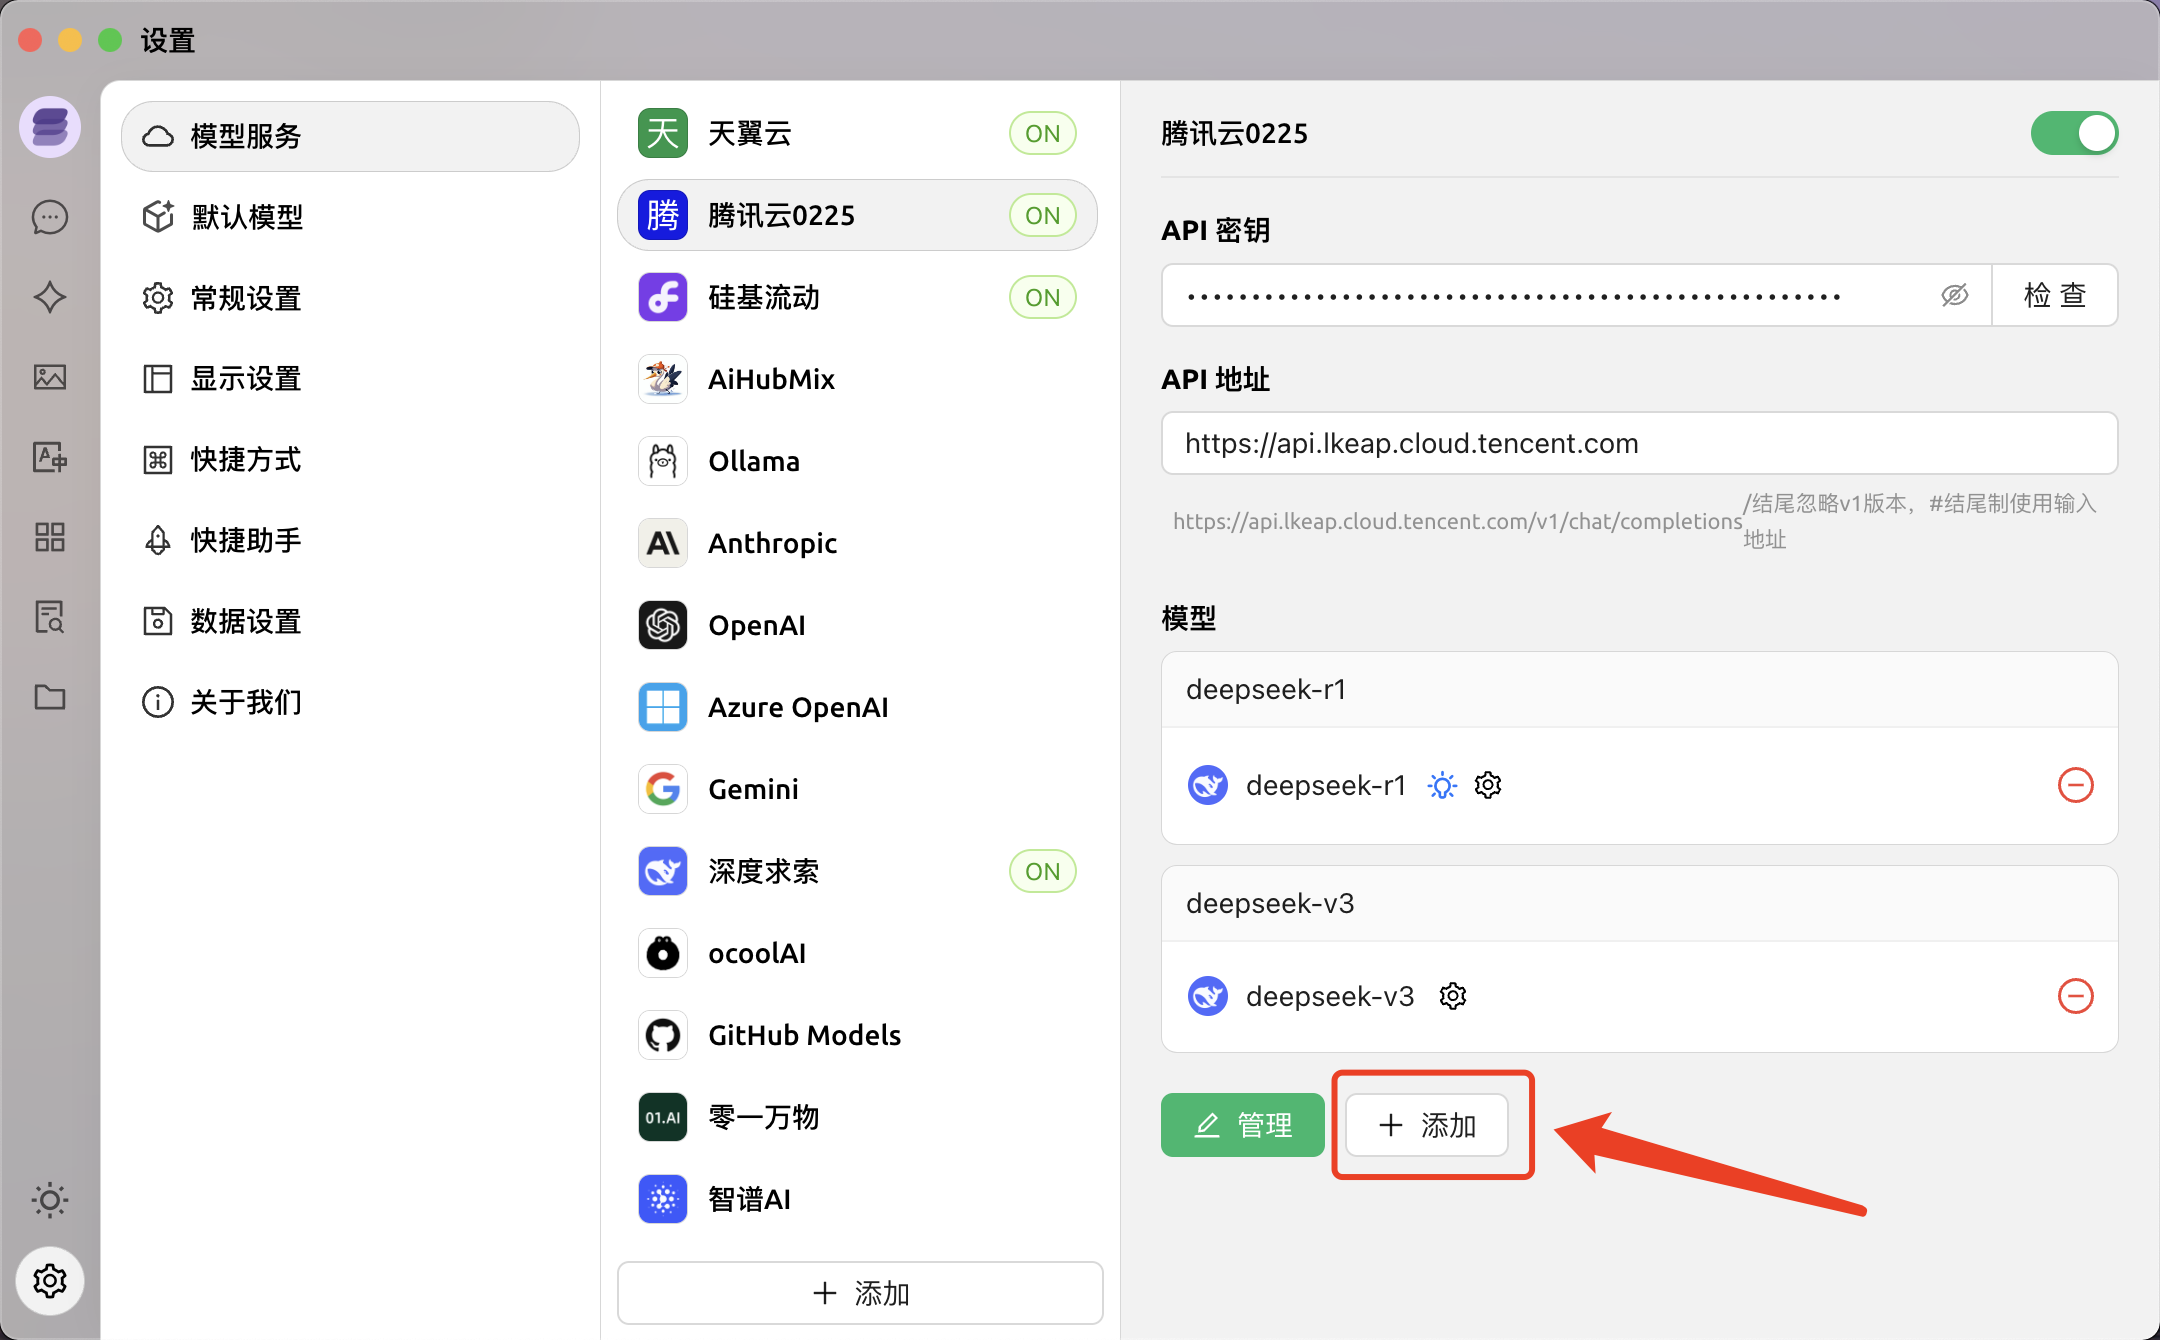Click the 检查 API key button
The width and height of the screenshot is (2160, 1340).
tap(2054, 295)
